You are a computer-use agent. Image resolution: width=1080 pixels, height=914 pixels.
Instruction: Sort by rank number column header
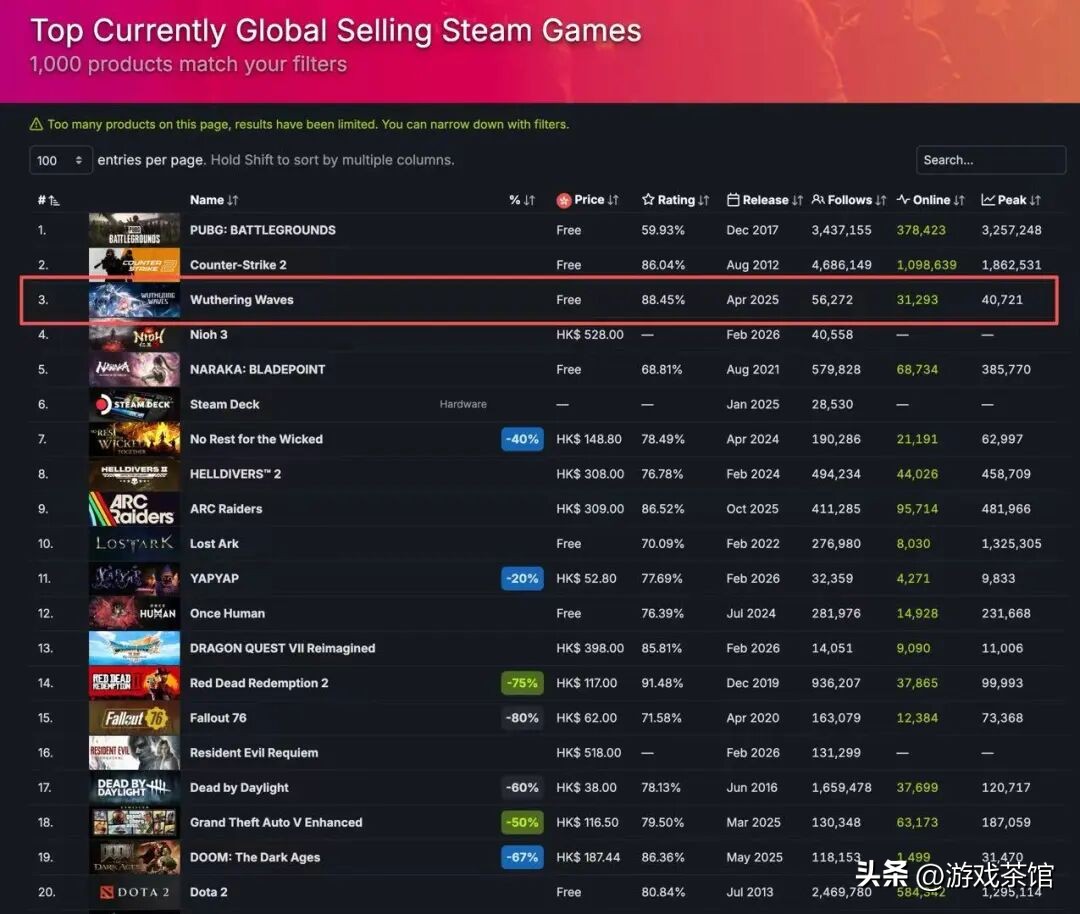(x=48, y=200)
